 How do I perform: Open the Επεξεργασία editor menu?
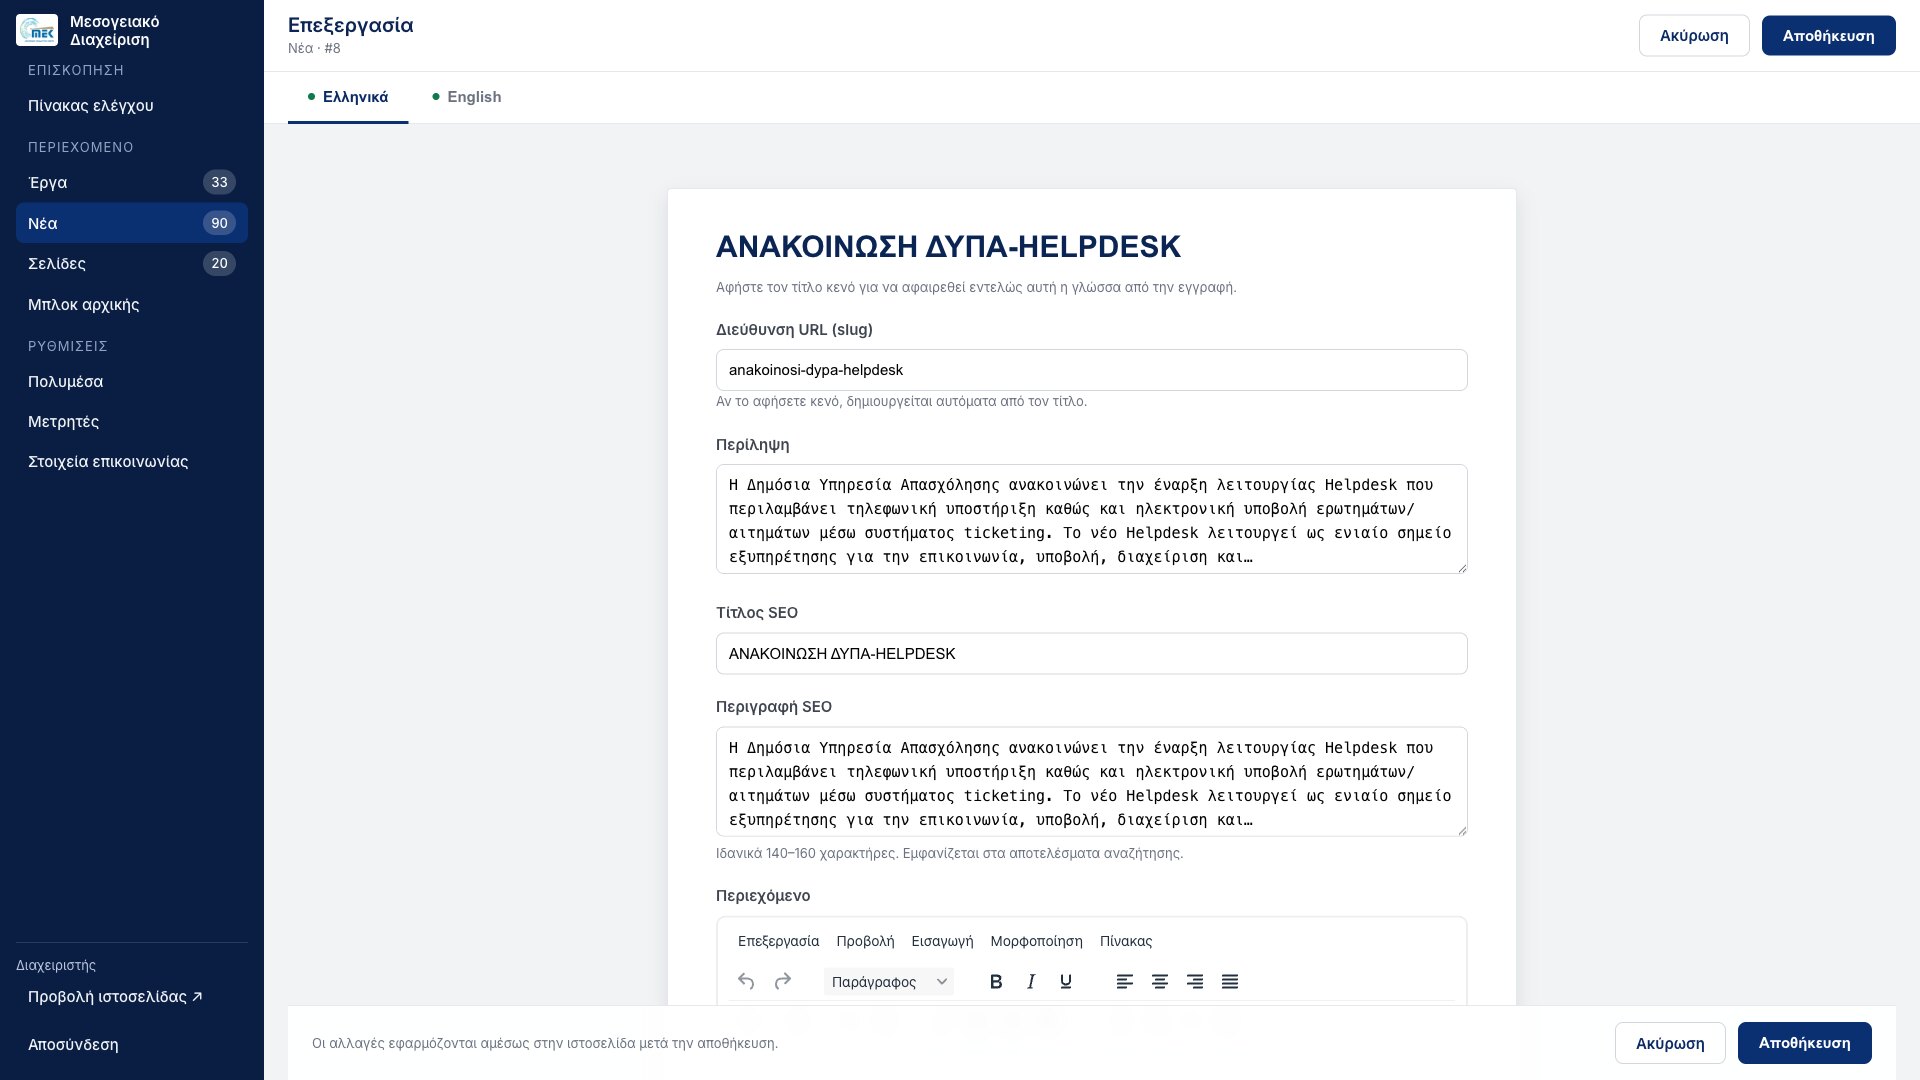click(778, 941)
